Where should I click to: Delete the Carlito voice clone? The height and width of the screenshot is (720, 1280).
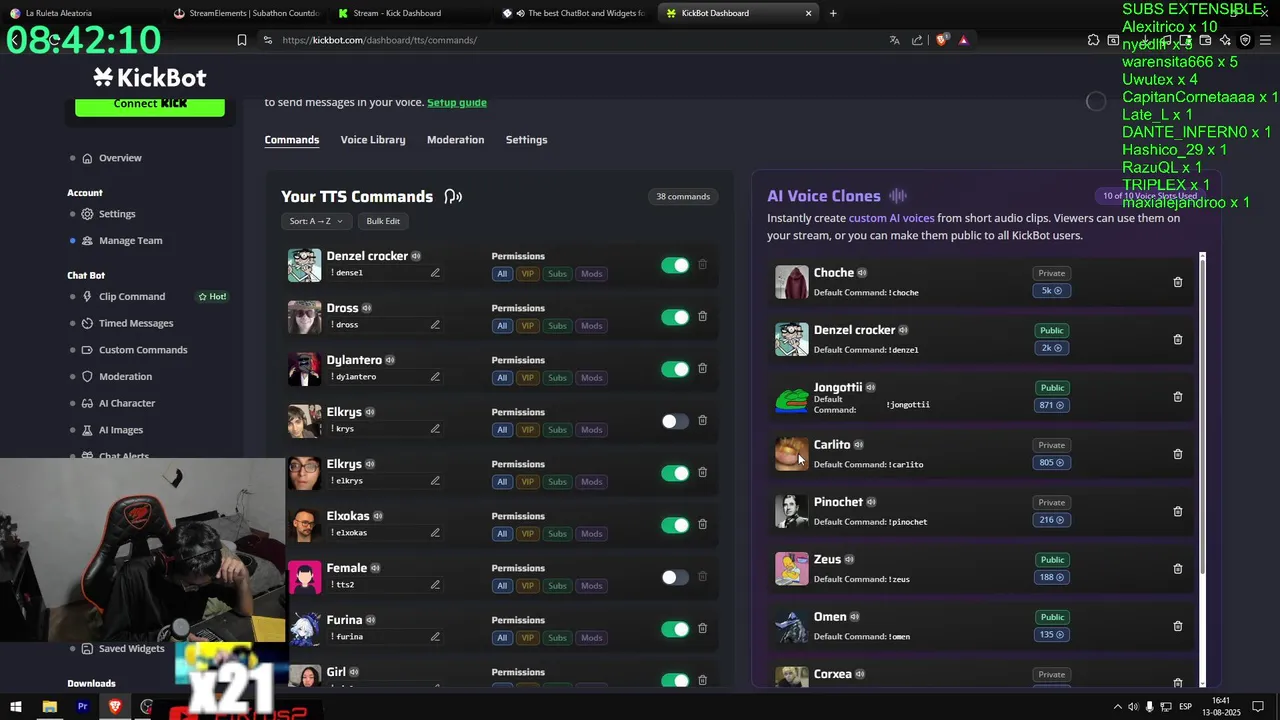pyautogui.click(x=1177, y=454)
